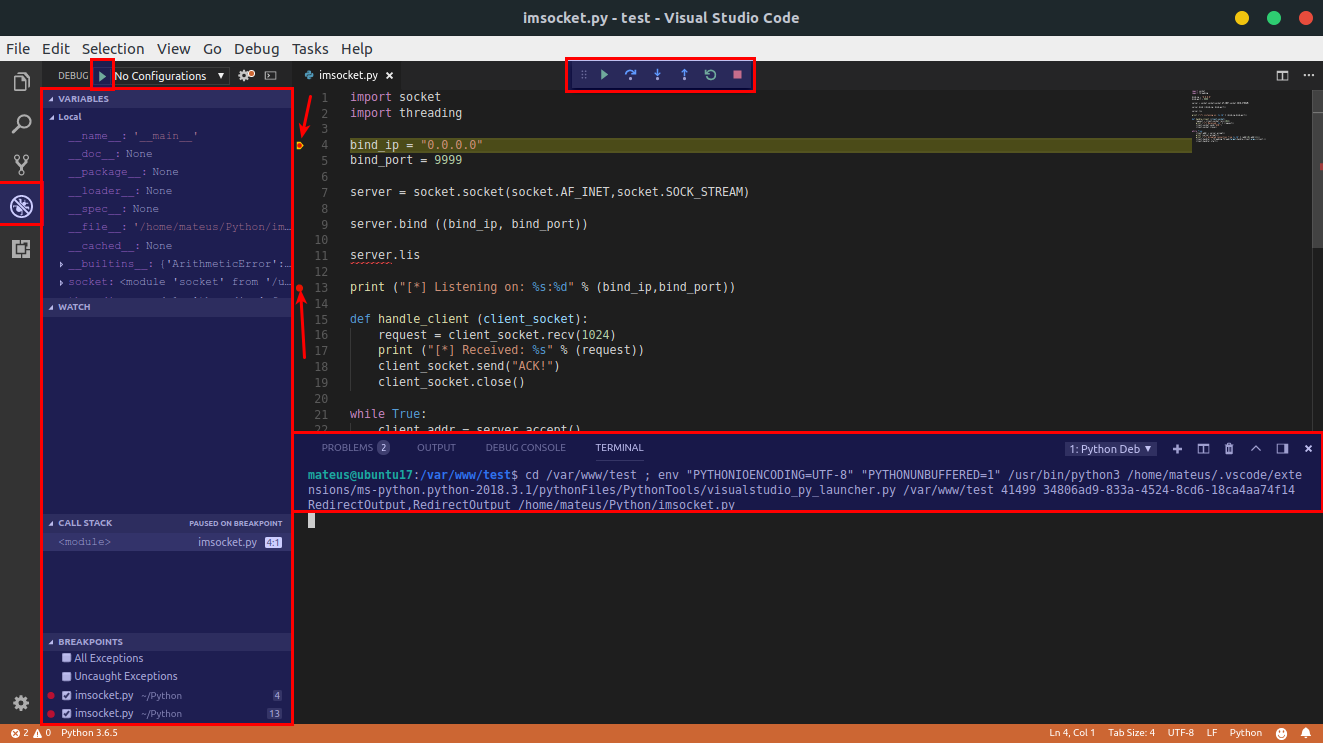Image resolution: width=1323 pixels, height=743 pixels.
Task: Open Debug Console via sidebar header icon
Action: [270, 75]
